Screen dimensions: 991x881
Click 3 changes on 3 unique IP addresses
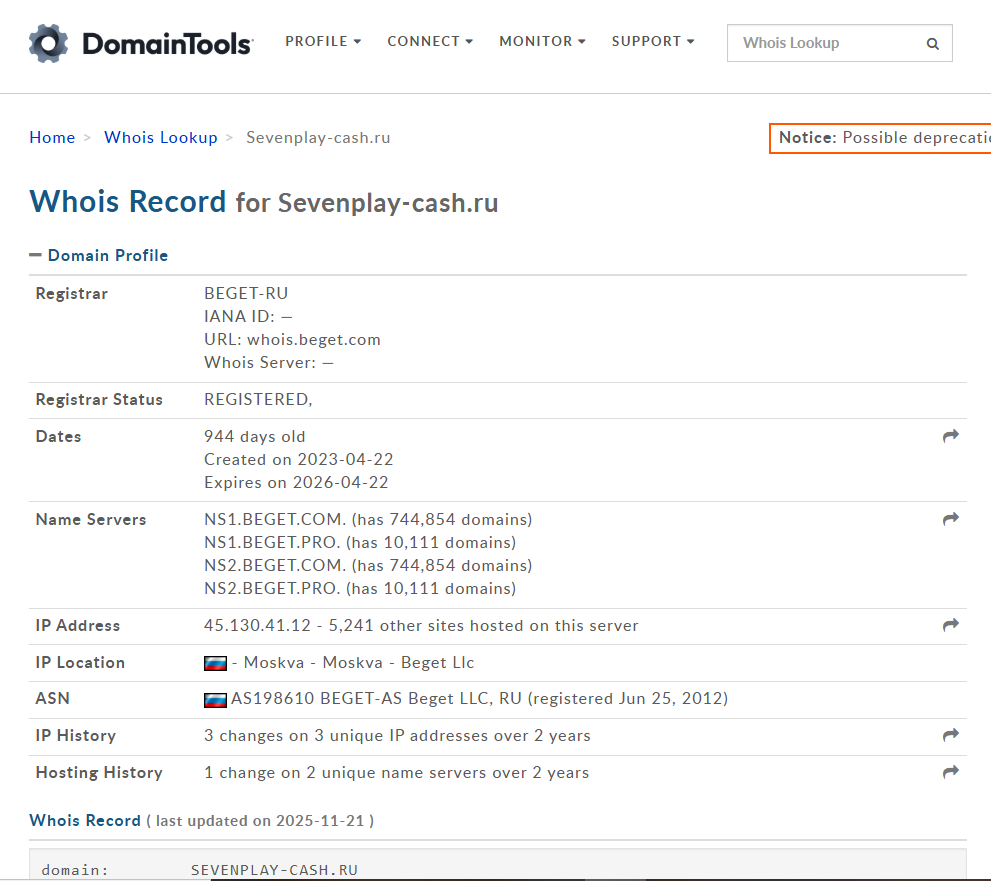397,736
